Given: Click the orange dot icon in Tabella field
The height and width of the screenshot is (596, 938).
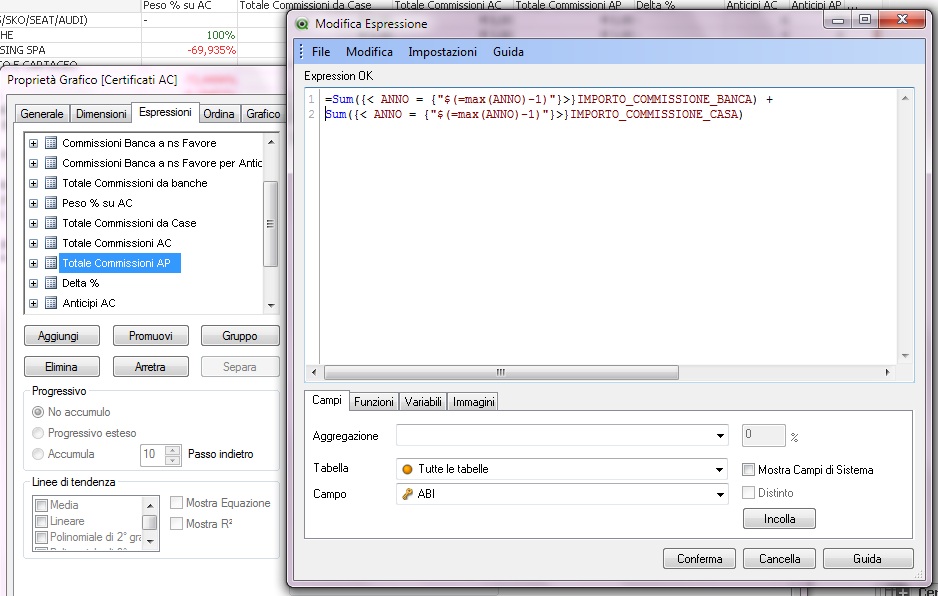Looking at the screenshot, I should tap(407, 469).
